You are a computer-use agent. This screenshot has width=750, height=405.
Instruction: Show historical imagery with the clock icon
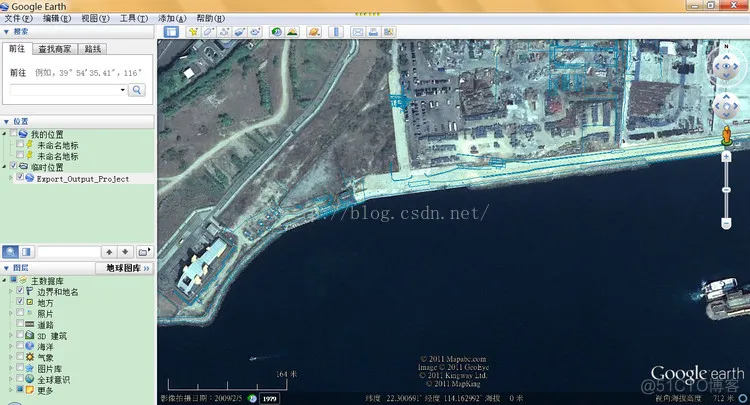[x=276, y=32]
